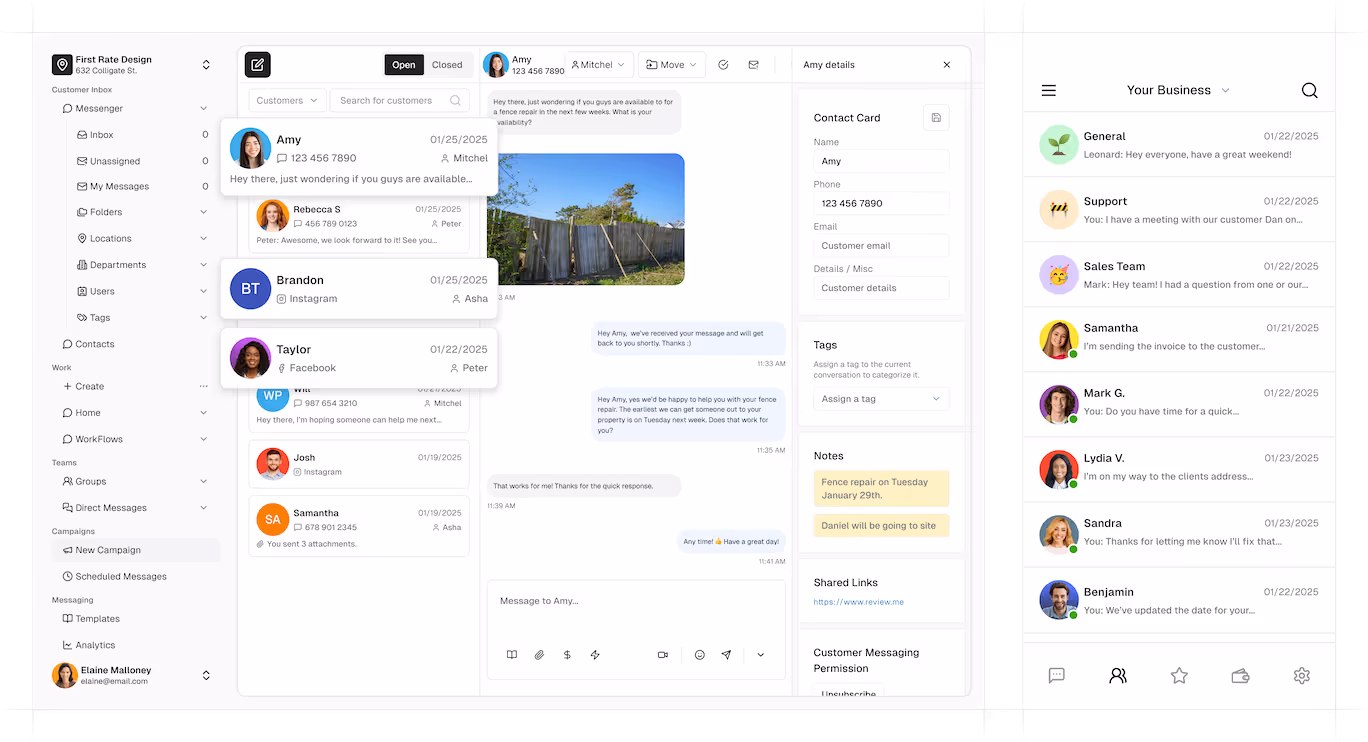Open the new conversation compose icon
This screenshot has width=1368, height=742.
pos(257,64)
